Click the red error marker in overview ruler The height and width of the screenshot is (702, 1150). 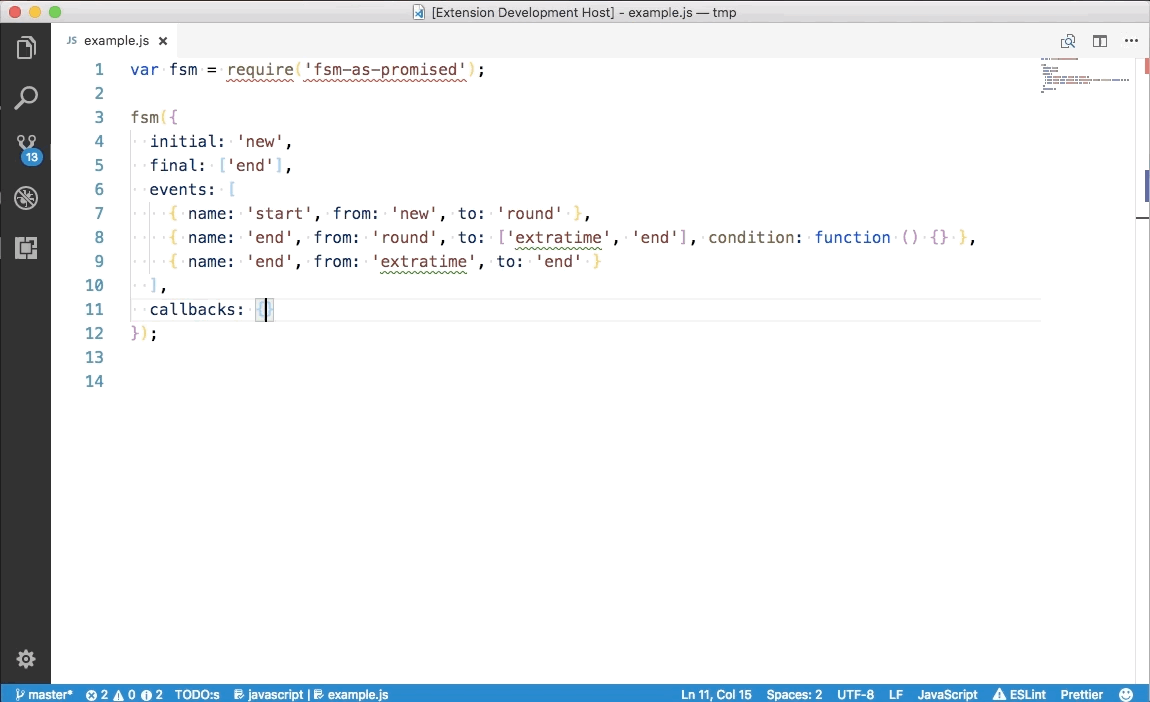click(1146, 65)
